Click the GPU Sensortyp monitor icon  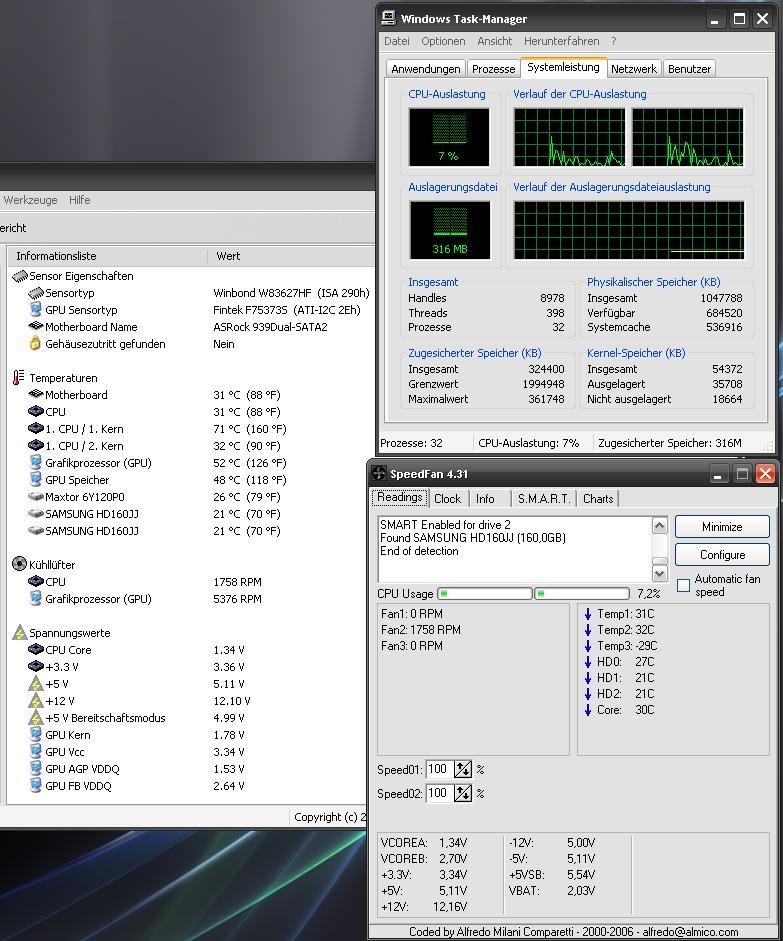[x=35, y=310]
